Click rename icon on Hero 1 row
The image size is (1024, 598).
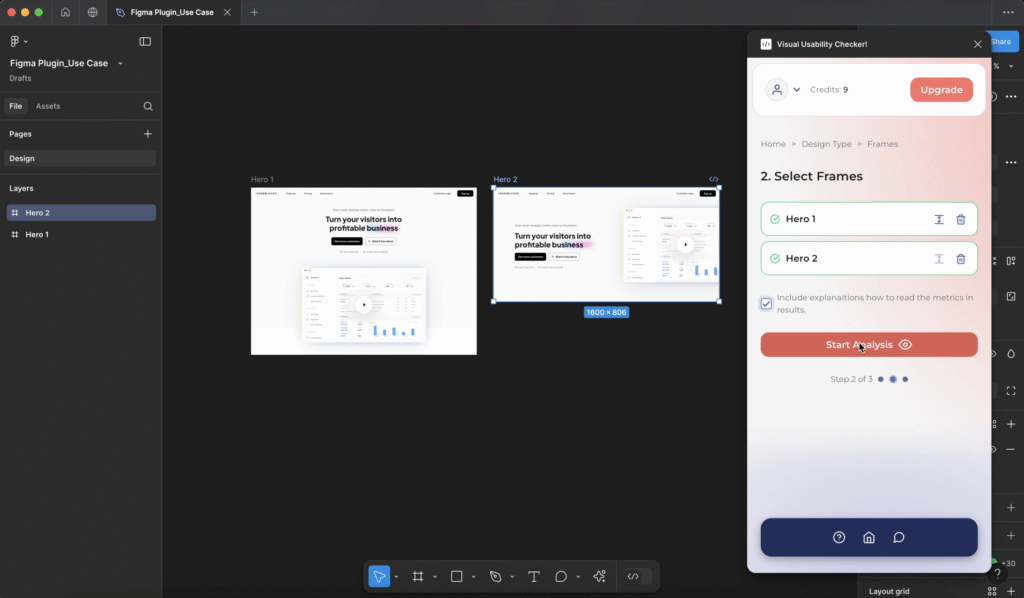[x=938, y=220]
